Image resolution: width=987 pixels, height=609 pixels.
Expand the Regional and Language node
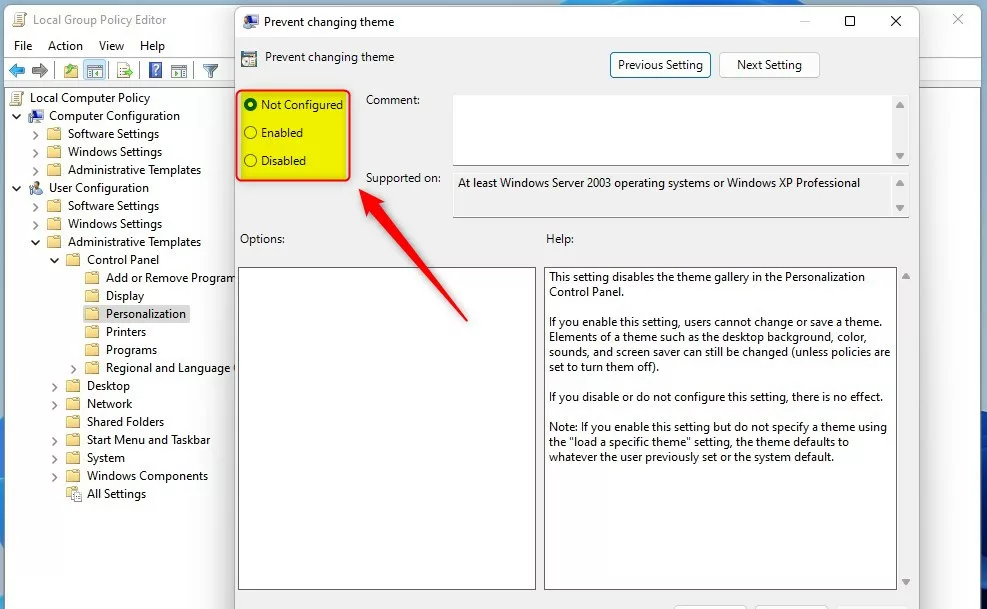74,368
